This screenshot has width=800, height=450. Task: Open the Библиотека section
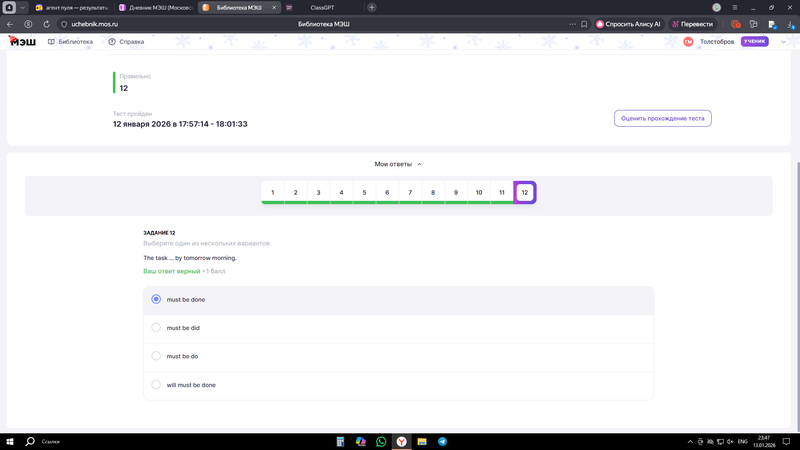coord(70,42)
